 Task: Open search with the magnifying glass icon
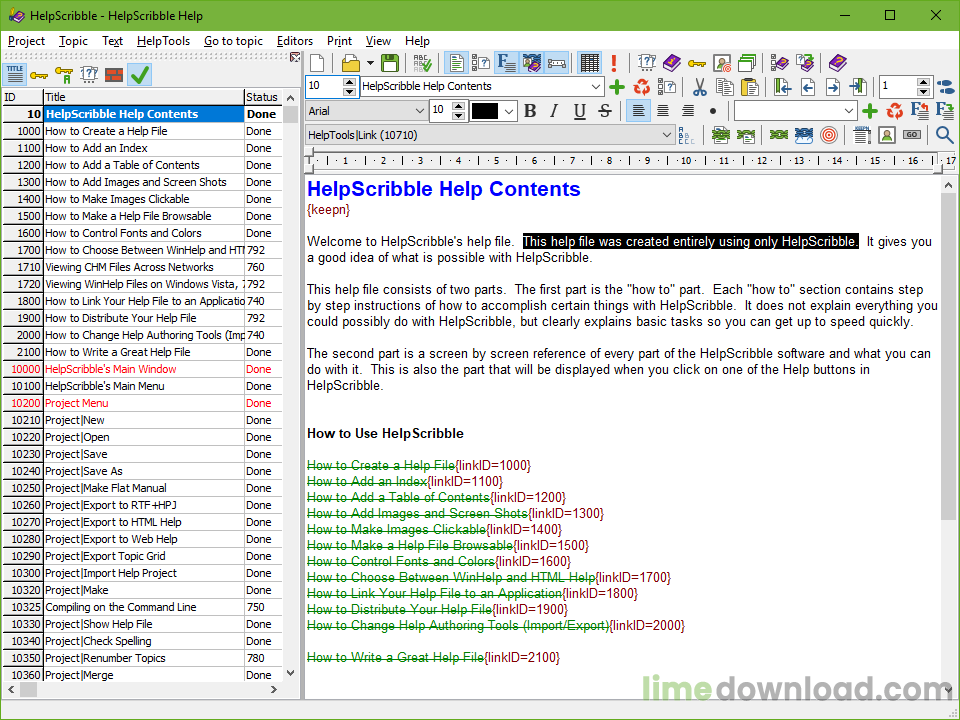pyautogui.click(x=944, y=135)
